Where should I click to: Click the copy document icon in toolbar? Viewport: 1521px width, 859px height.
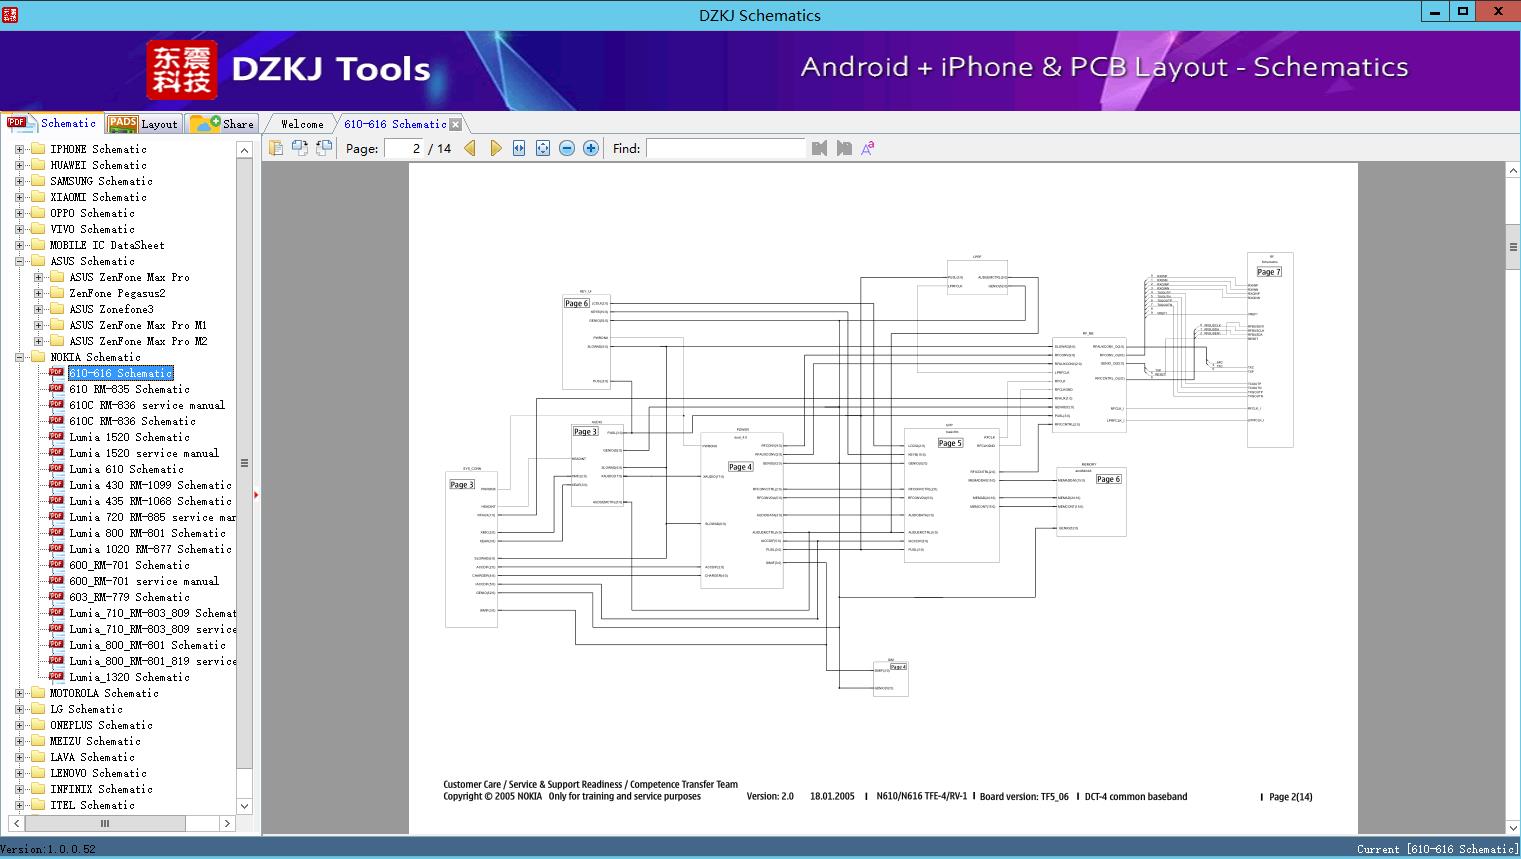(276, 148)
